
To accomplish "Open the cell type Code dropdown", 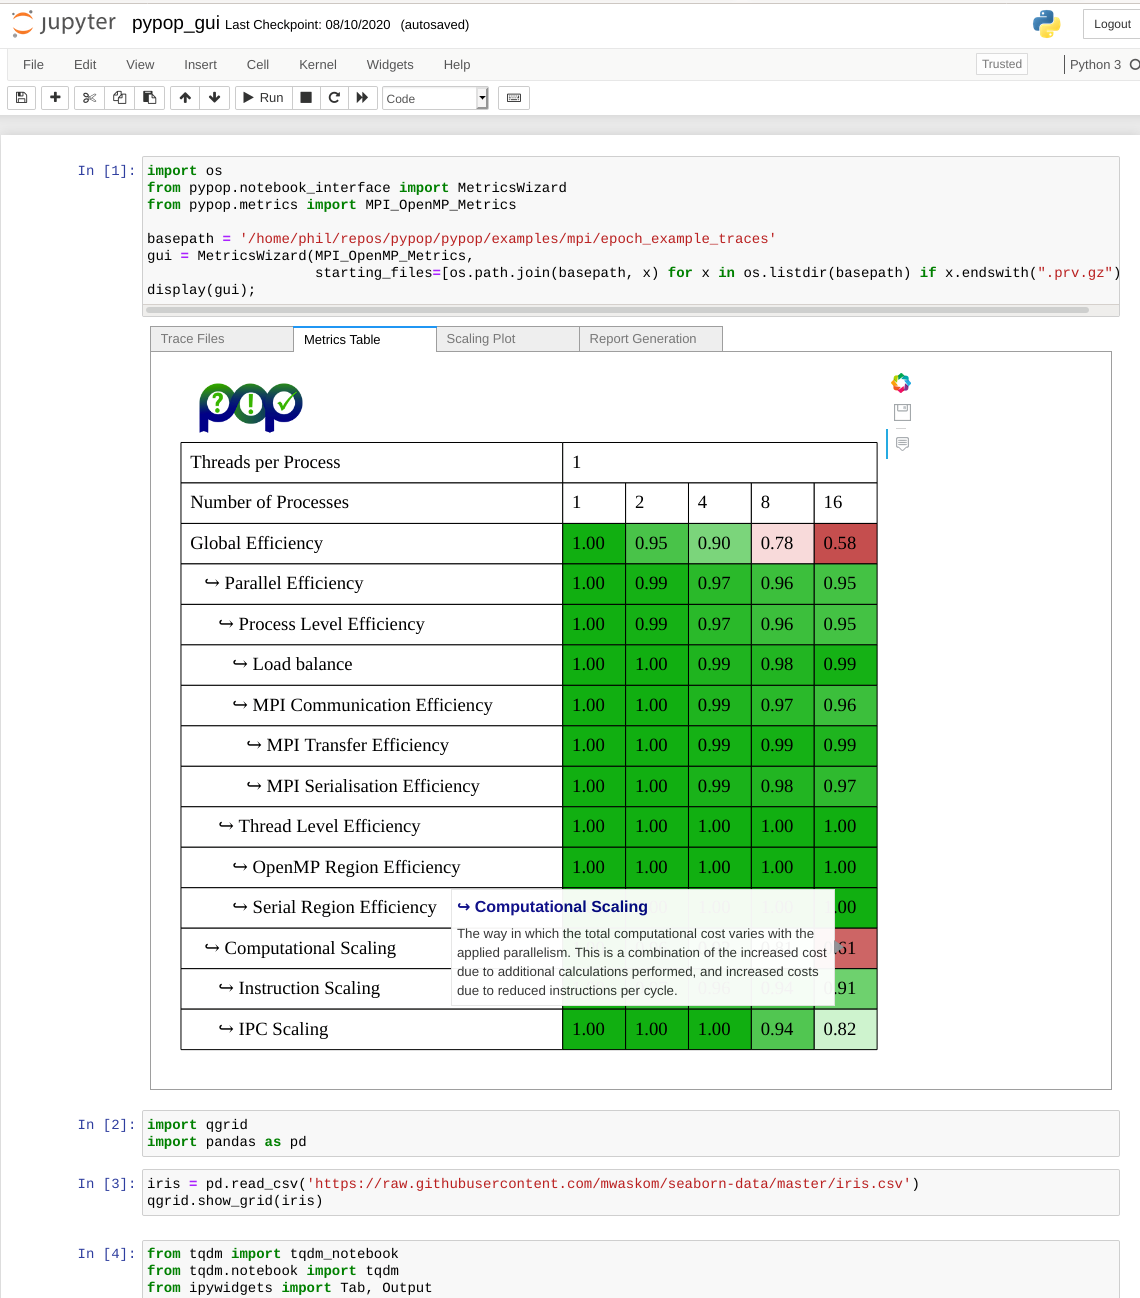I will pos(435,98).
